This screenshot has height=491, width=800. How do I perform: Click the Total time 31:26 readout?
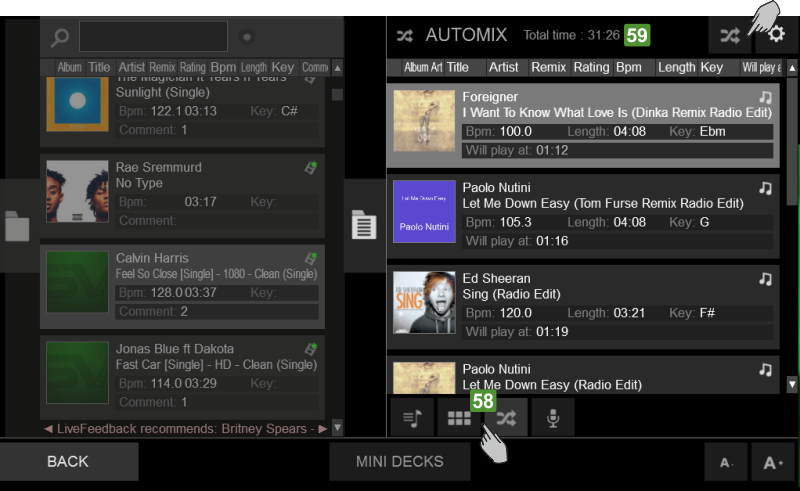571,35
